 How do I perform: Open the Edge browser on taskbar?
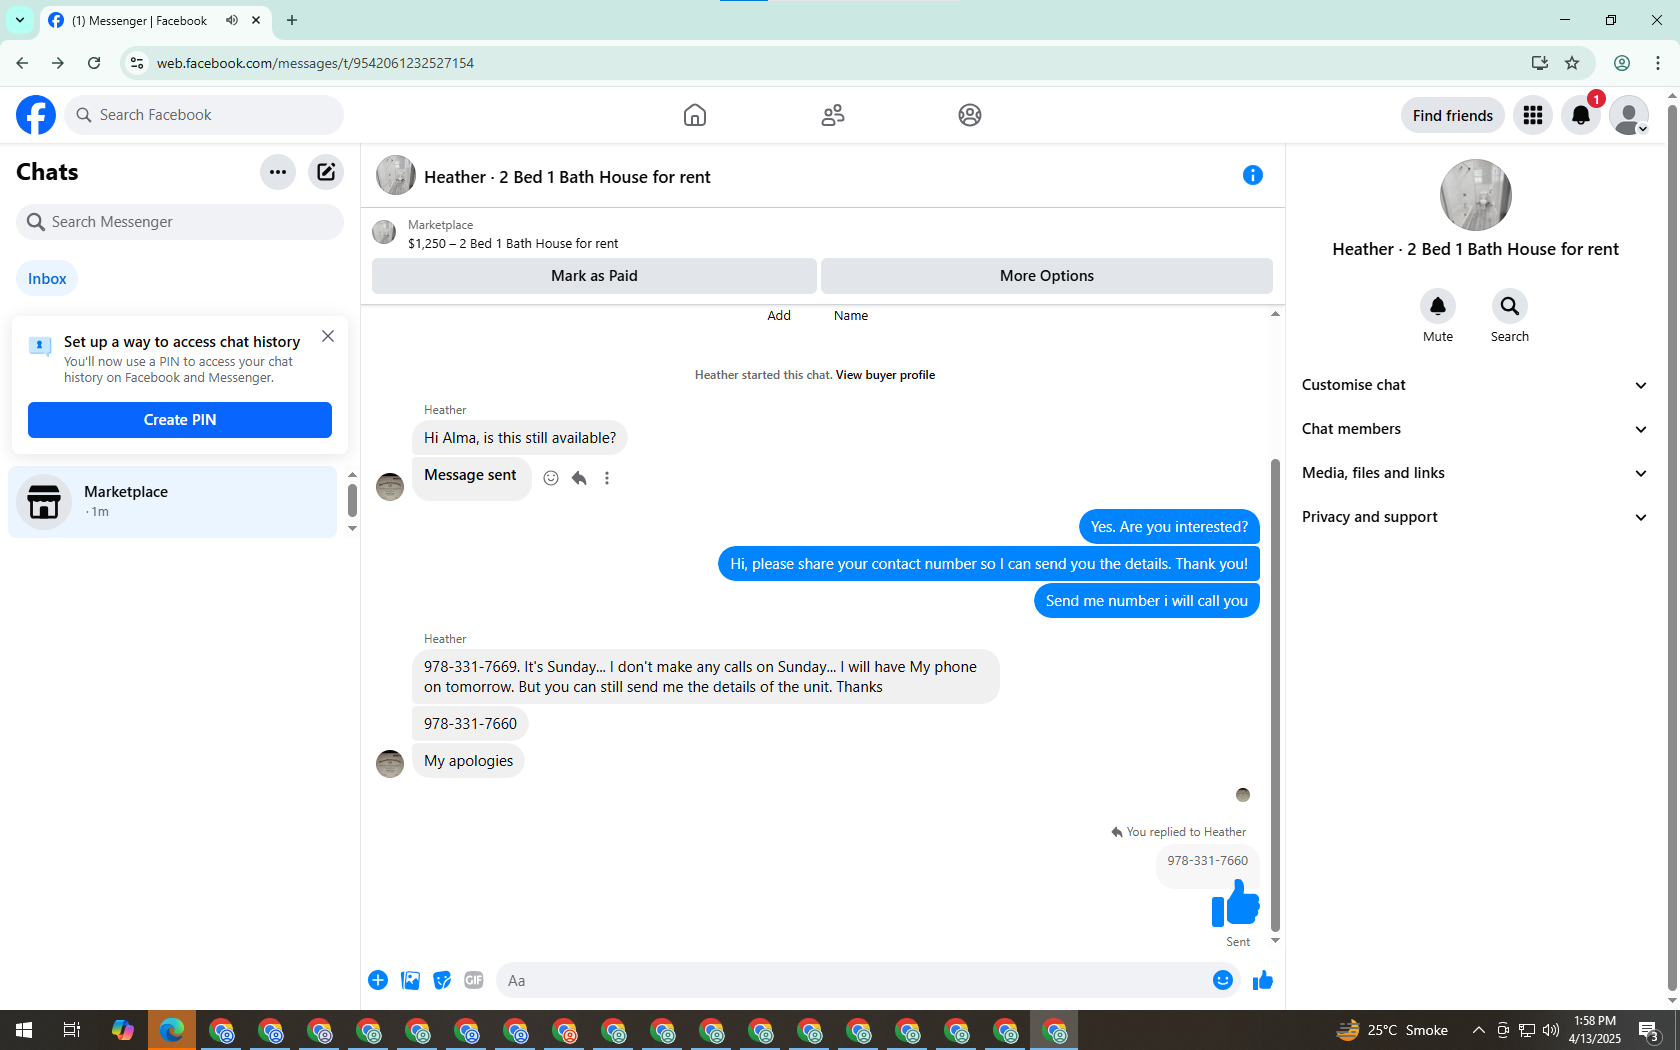coord(172,1030)
